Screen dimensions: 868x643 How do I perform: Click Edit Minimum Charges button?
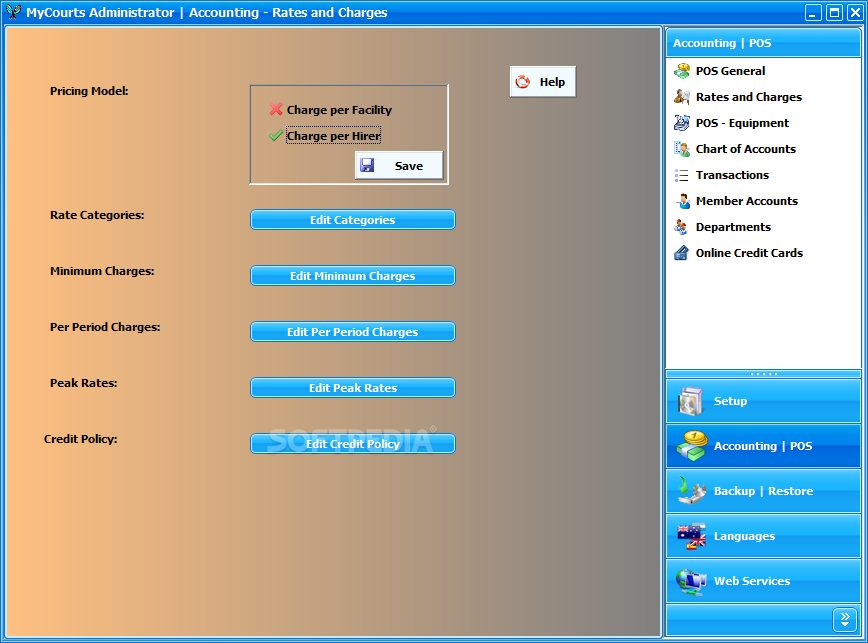tap(353, 276)
